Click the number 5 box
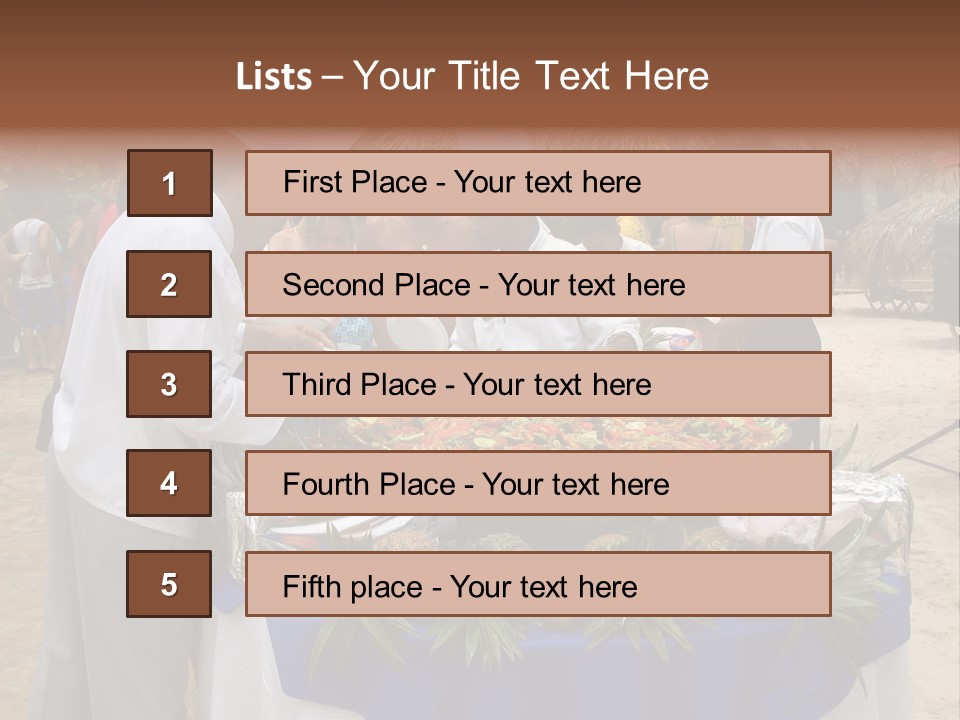This screenshot has height=720, width=960. click(x=169, y=584)
